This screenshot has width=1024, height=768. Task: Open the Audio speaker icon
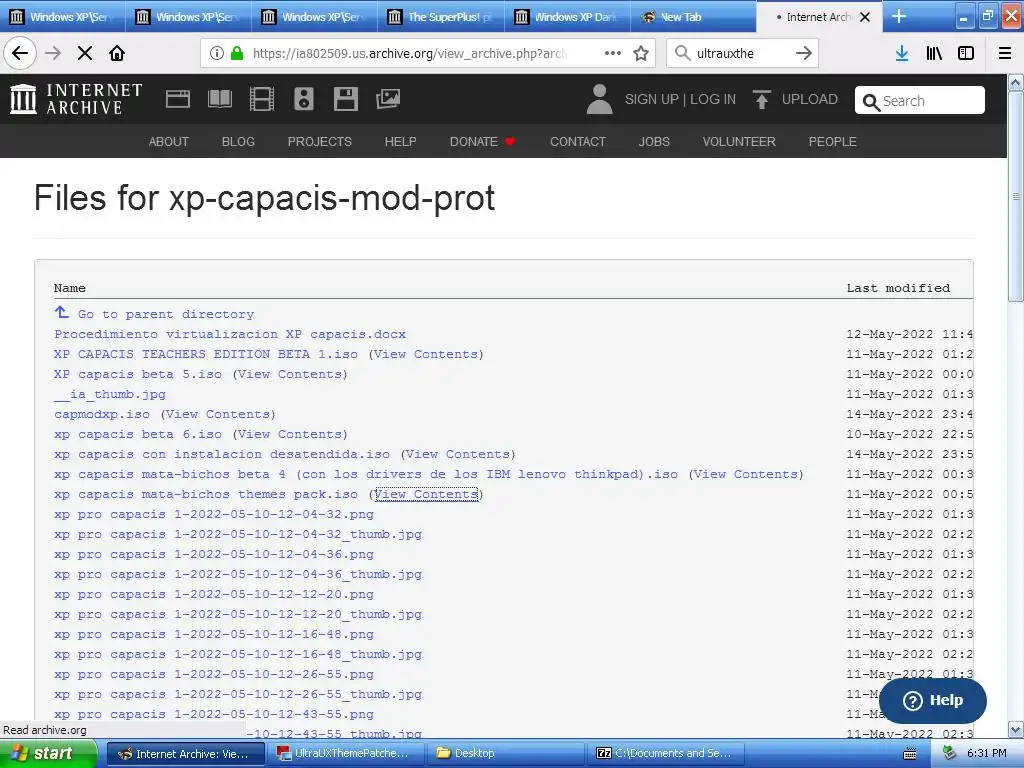304,99
